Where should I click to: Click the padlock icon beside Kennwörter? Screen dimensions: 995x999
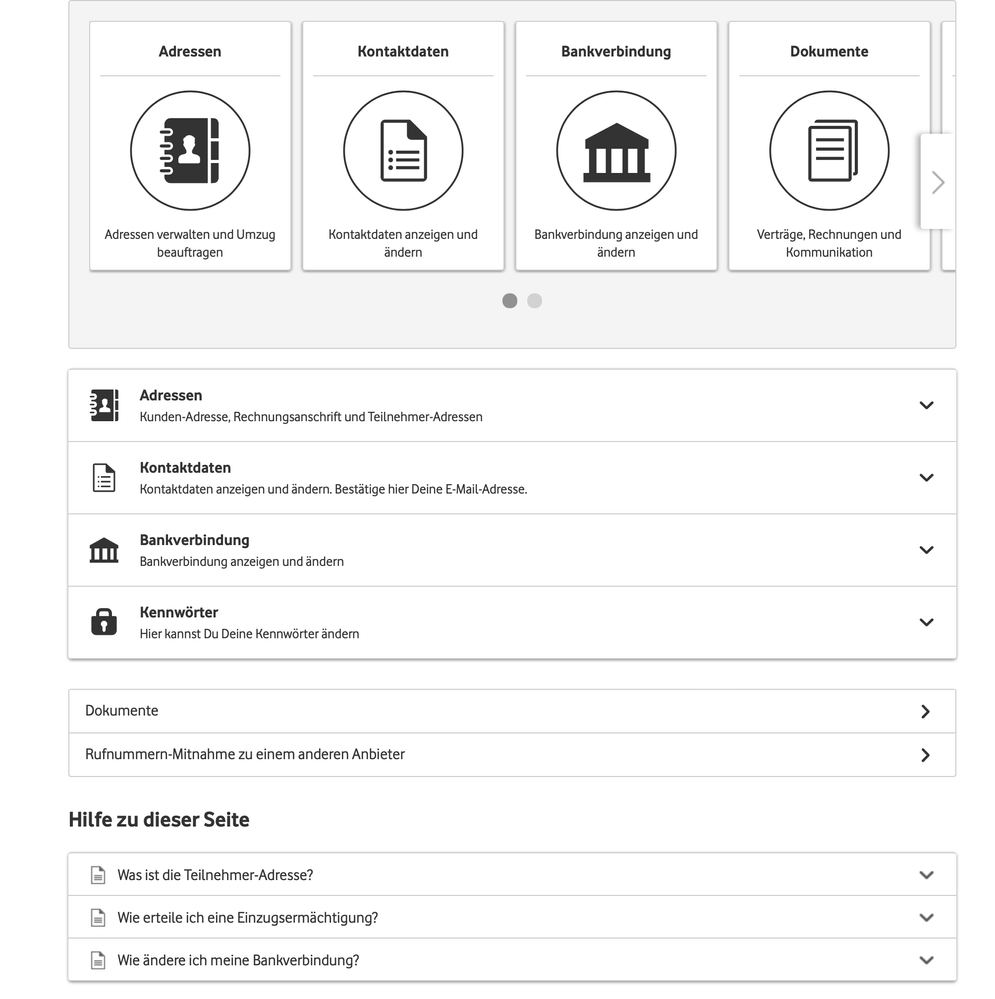coord(104,622)
